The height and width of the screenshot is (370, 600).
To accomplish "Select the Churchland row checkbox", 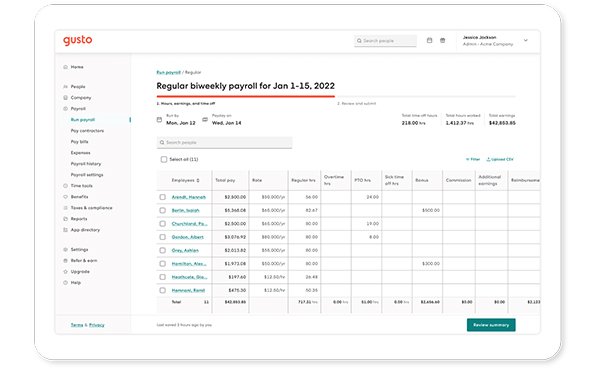I will click(x=163, y=223).
